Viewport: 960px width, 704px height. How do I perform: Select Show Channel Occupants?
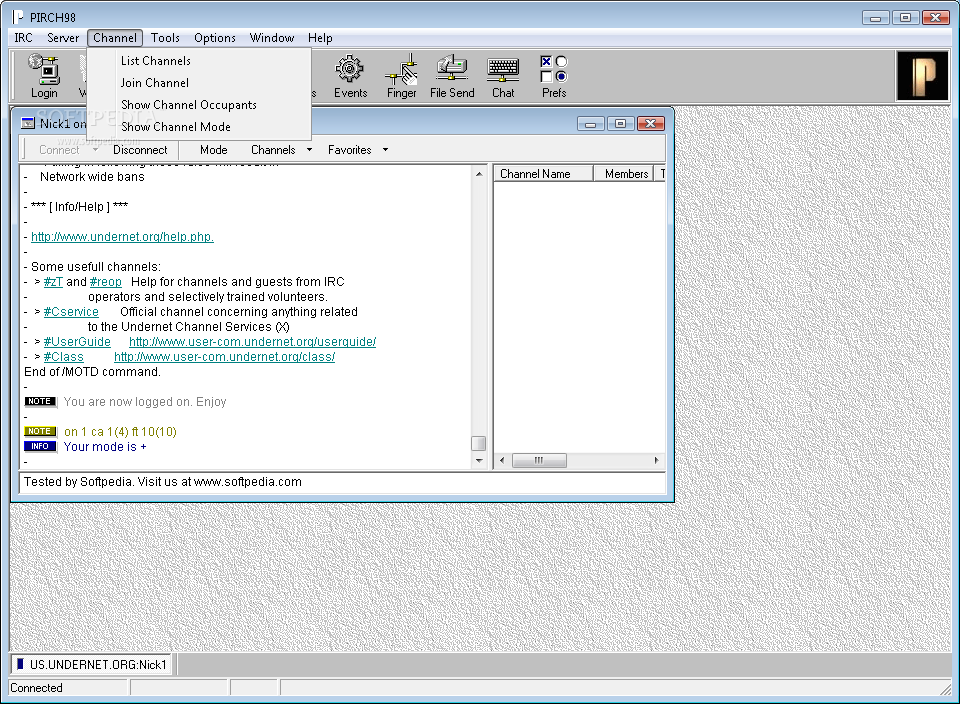coord(189,105)
